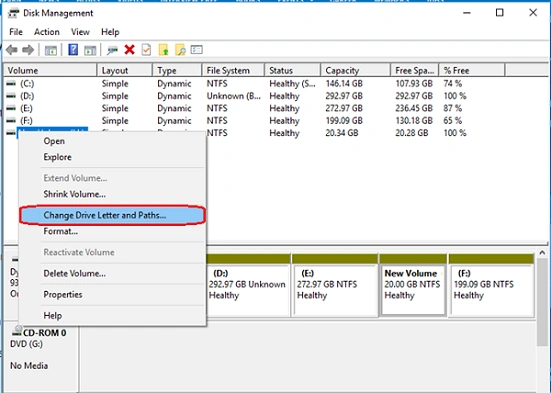Click the list settings view toolbar icon
The width and height of the screenshot is (551, 393).
[x=197, y=50]
